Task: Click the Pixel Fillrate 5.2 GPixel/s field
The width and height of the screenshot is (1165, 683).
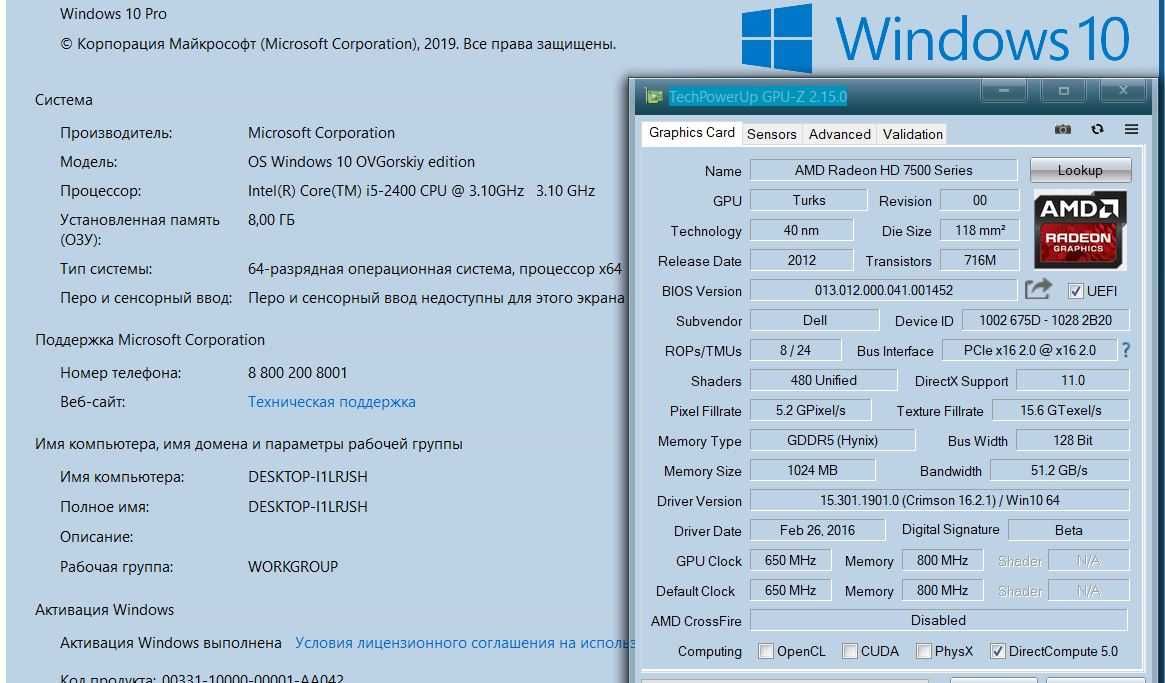Action: pyautogui.click(x=811, y=410)
